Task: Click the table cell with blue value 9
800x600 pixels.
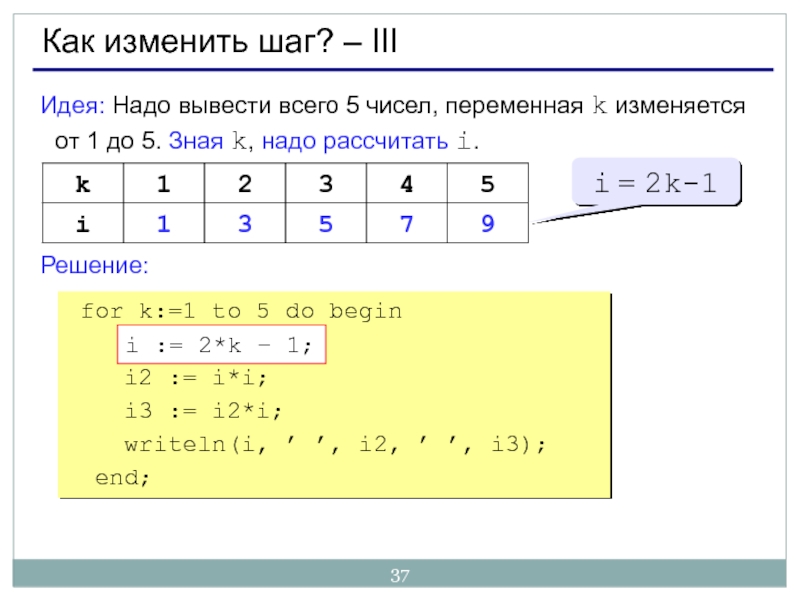Action: click(487, 224)
